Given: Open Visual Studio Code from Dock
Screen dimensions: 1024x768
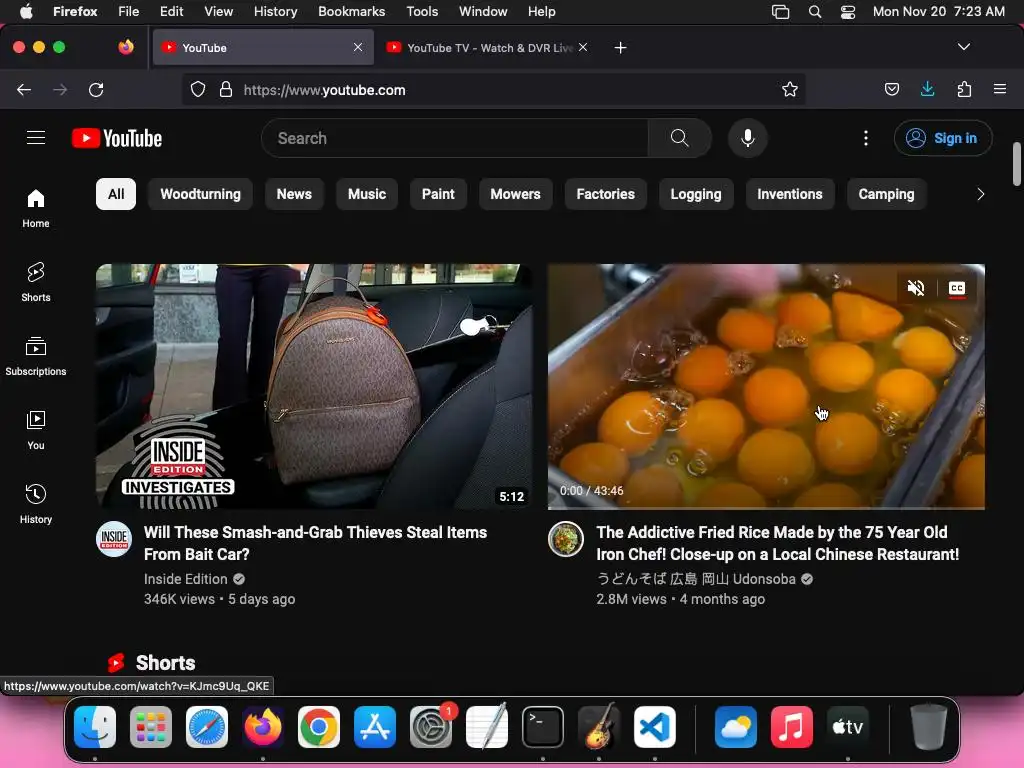Looking at the screenshot, I should pyautogui.click(x=655, y=726).
